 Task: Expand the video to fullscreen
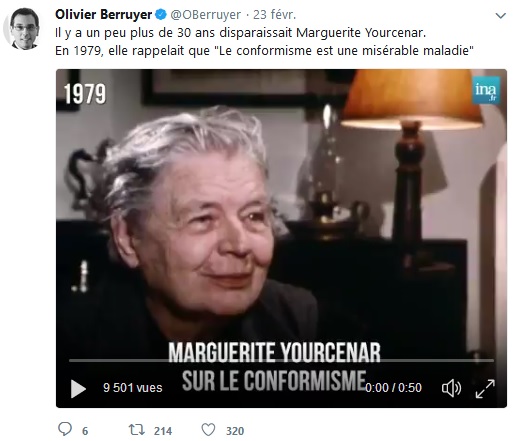point(485,388)
